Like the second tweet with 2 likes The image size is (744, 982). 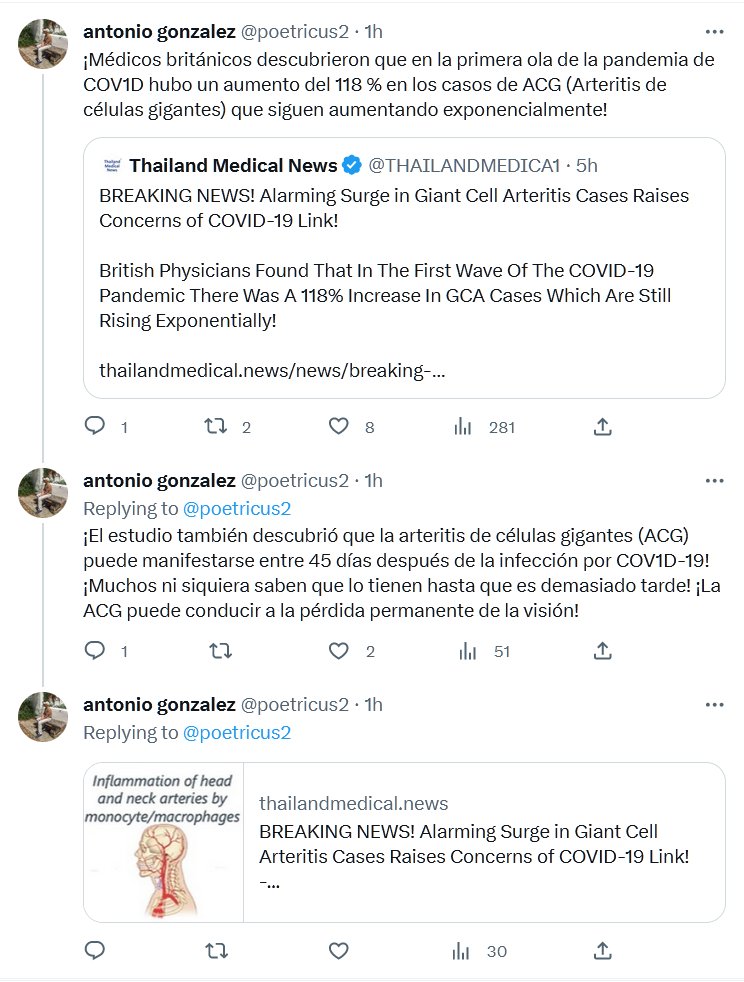pyautogui.click(x=339, y=651)
